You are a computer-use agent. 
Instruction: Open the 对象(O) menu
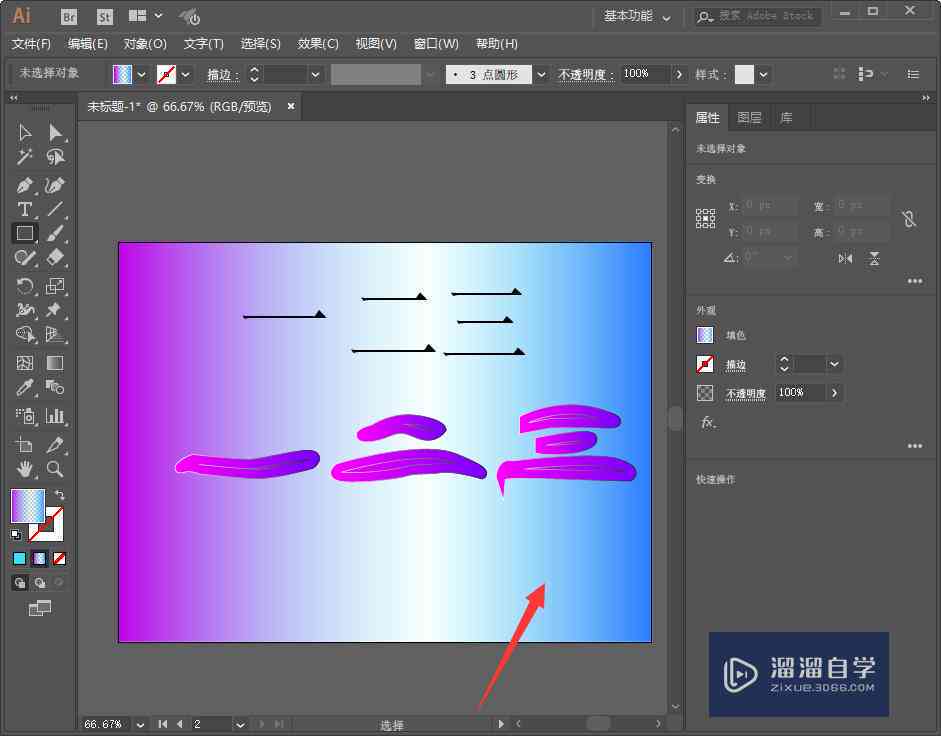point(145,44)
